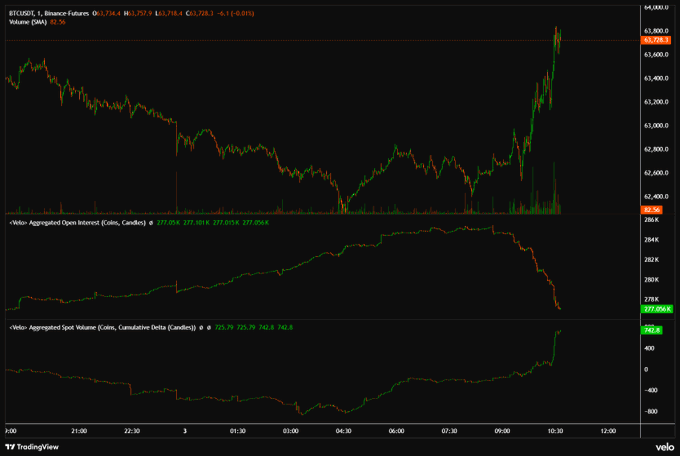Click the 278K open interest axis label
This screenshot has height=456, width=680.
[x=651, y=299]
